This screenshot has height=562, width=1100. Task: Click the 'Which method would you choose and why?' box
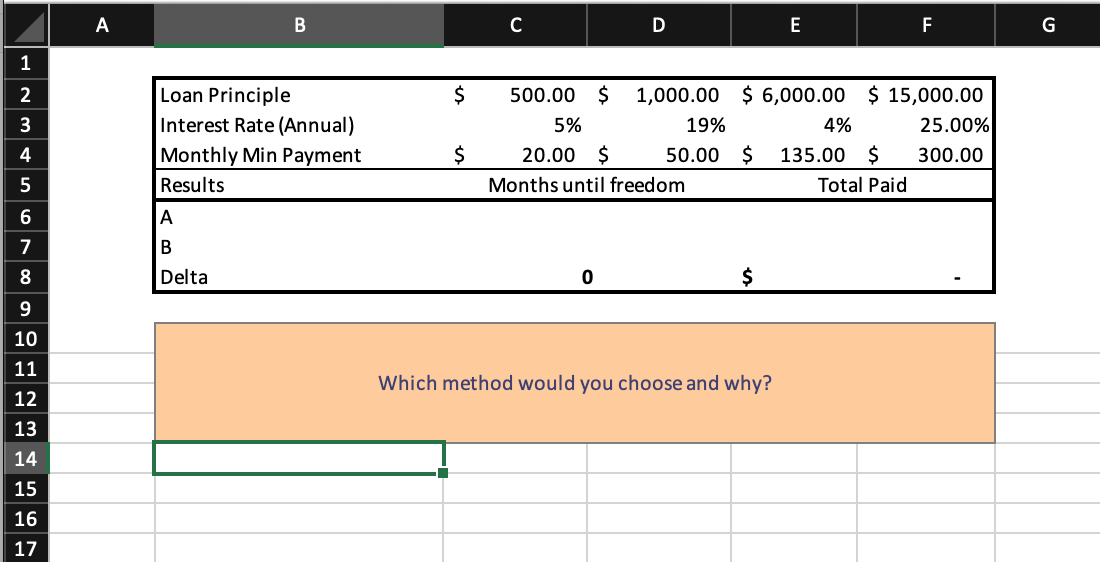575,383
